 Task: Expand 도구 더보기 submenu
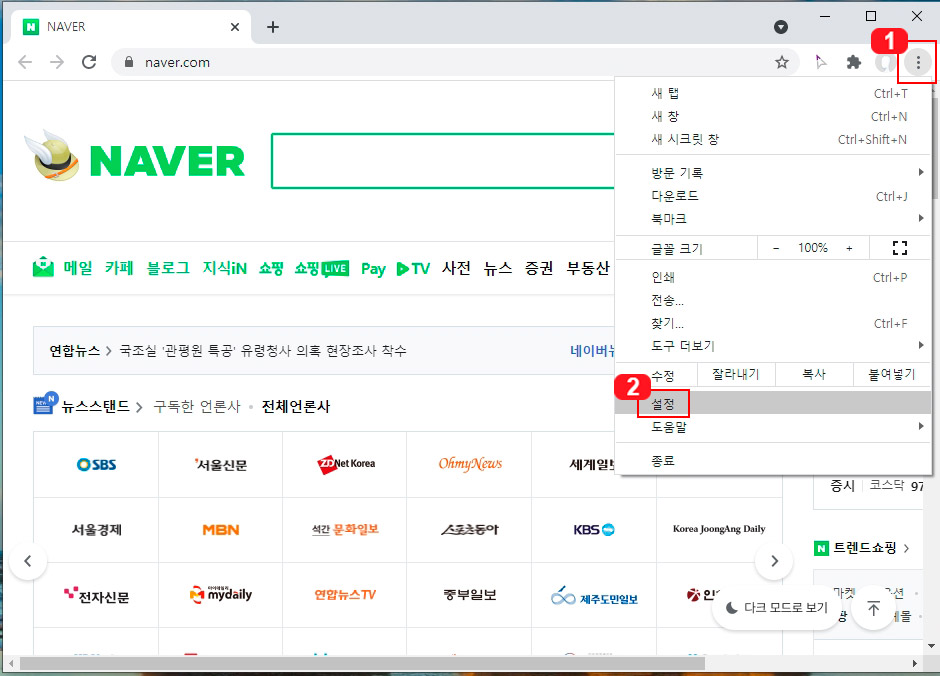tap(773, 346)
